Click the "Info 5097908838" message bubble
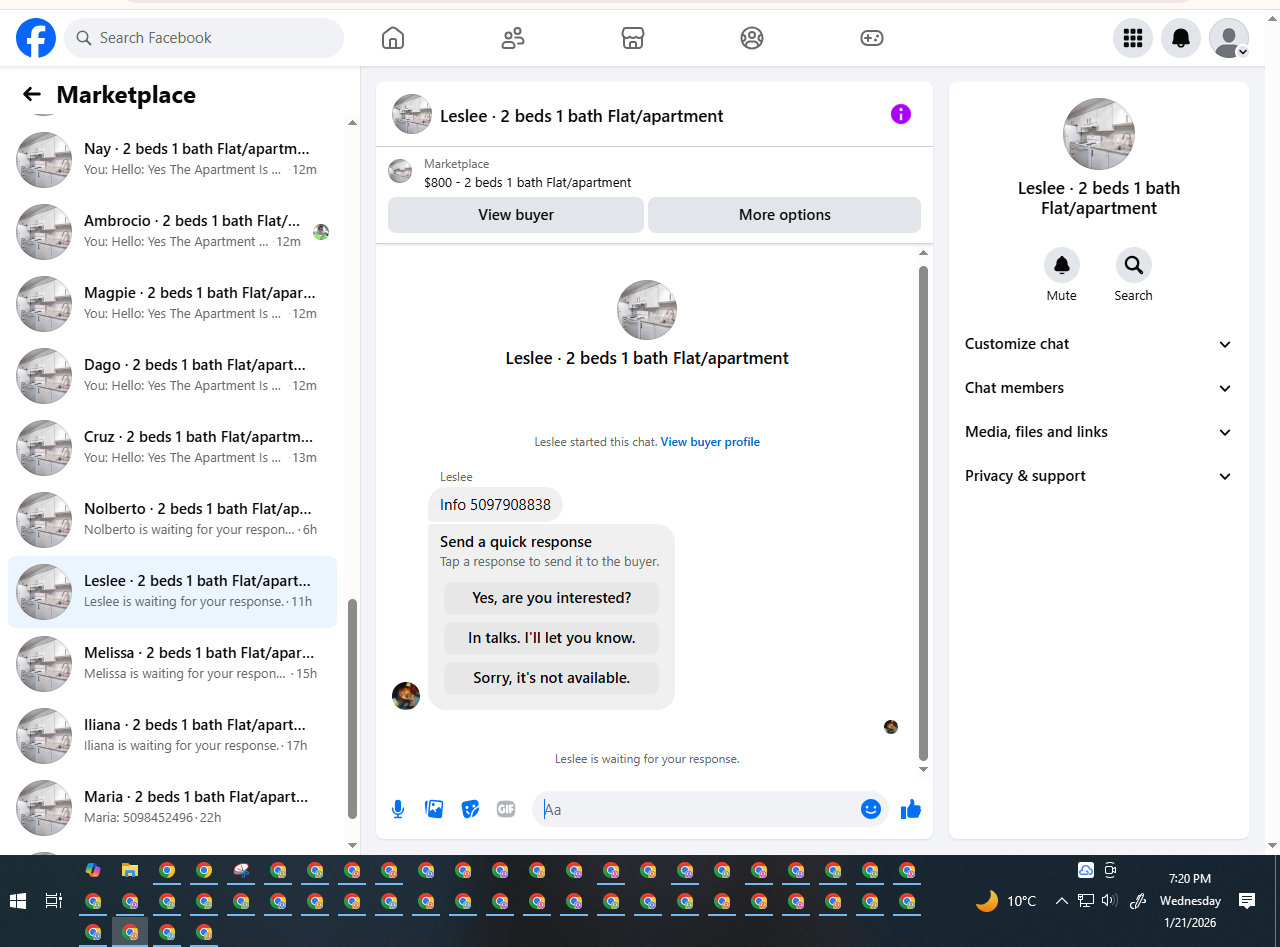Viewport: 1280px width, 947px height. pos(495,505)
